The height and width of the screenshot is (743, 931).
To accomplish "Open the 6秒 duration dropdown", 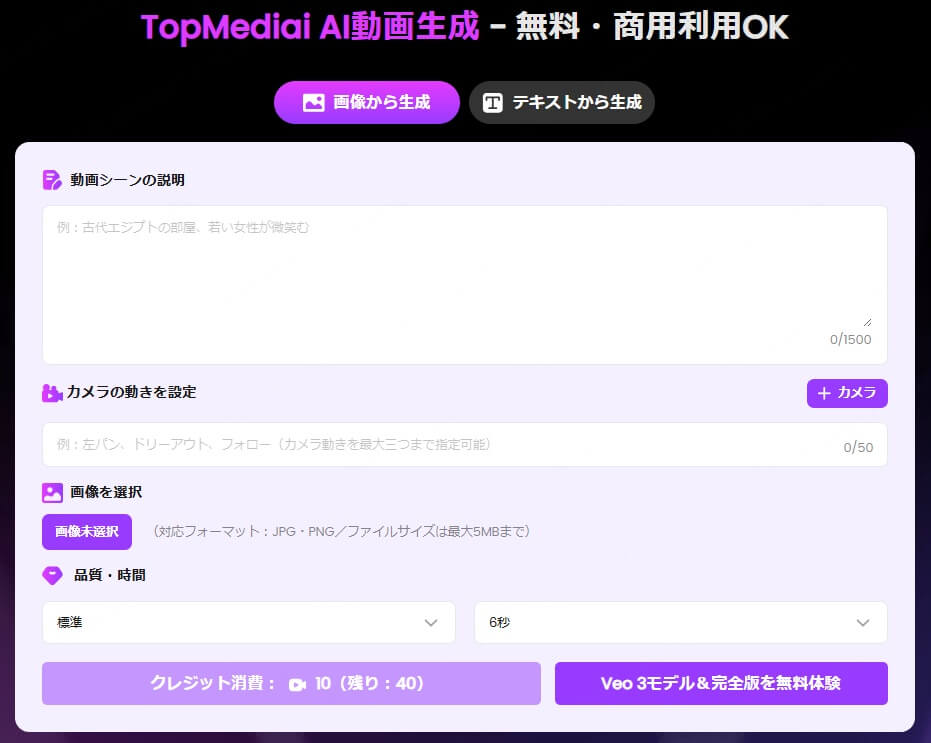I will click(680, 622).
